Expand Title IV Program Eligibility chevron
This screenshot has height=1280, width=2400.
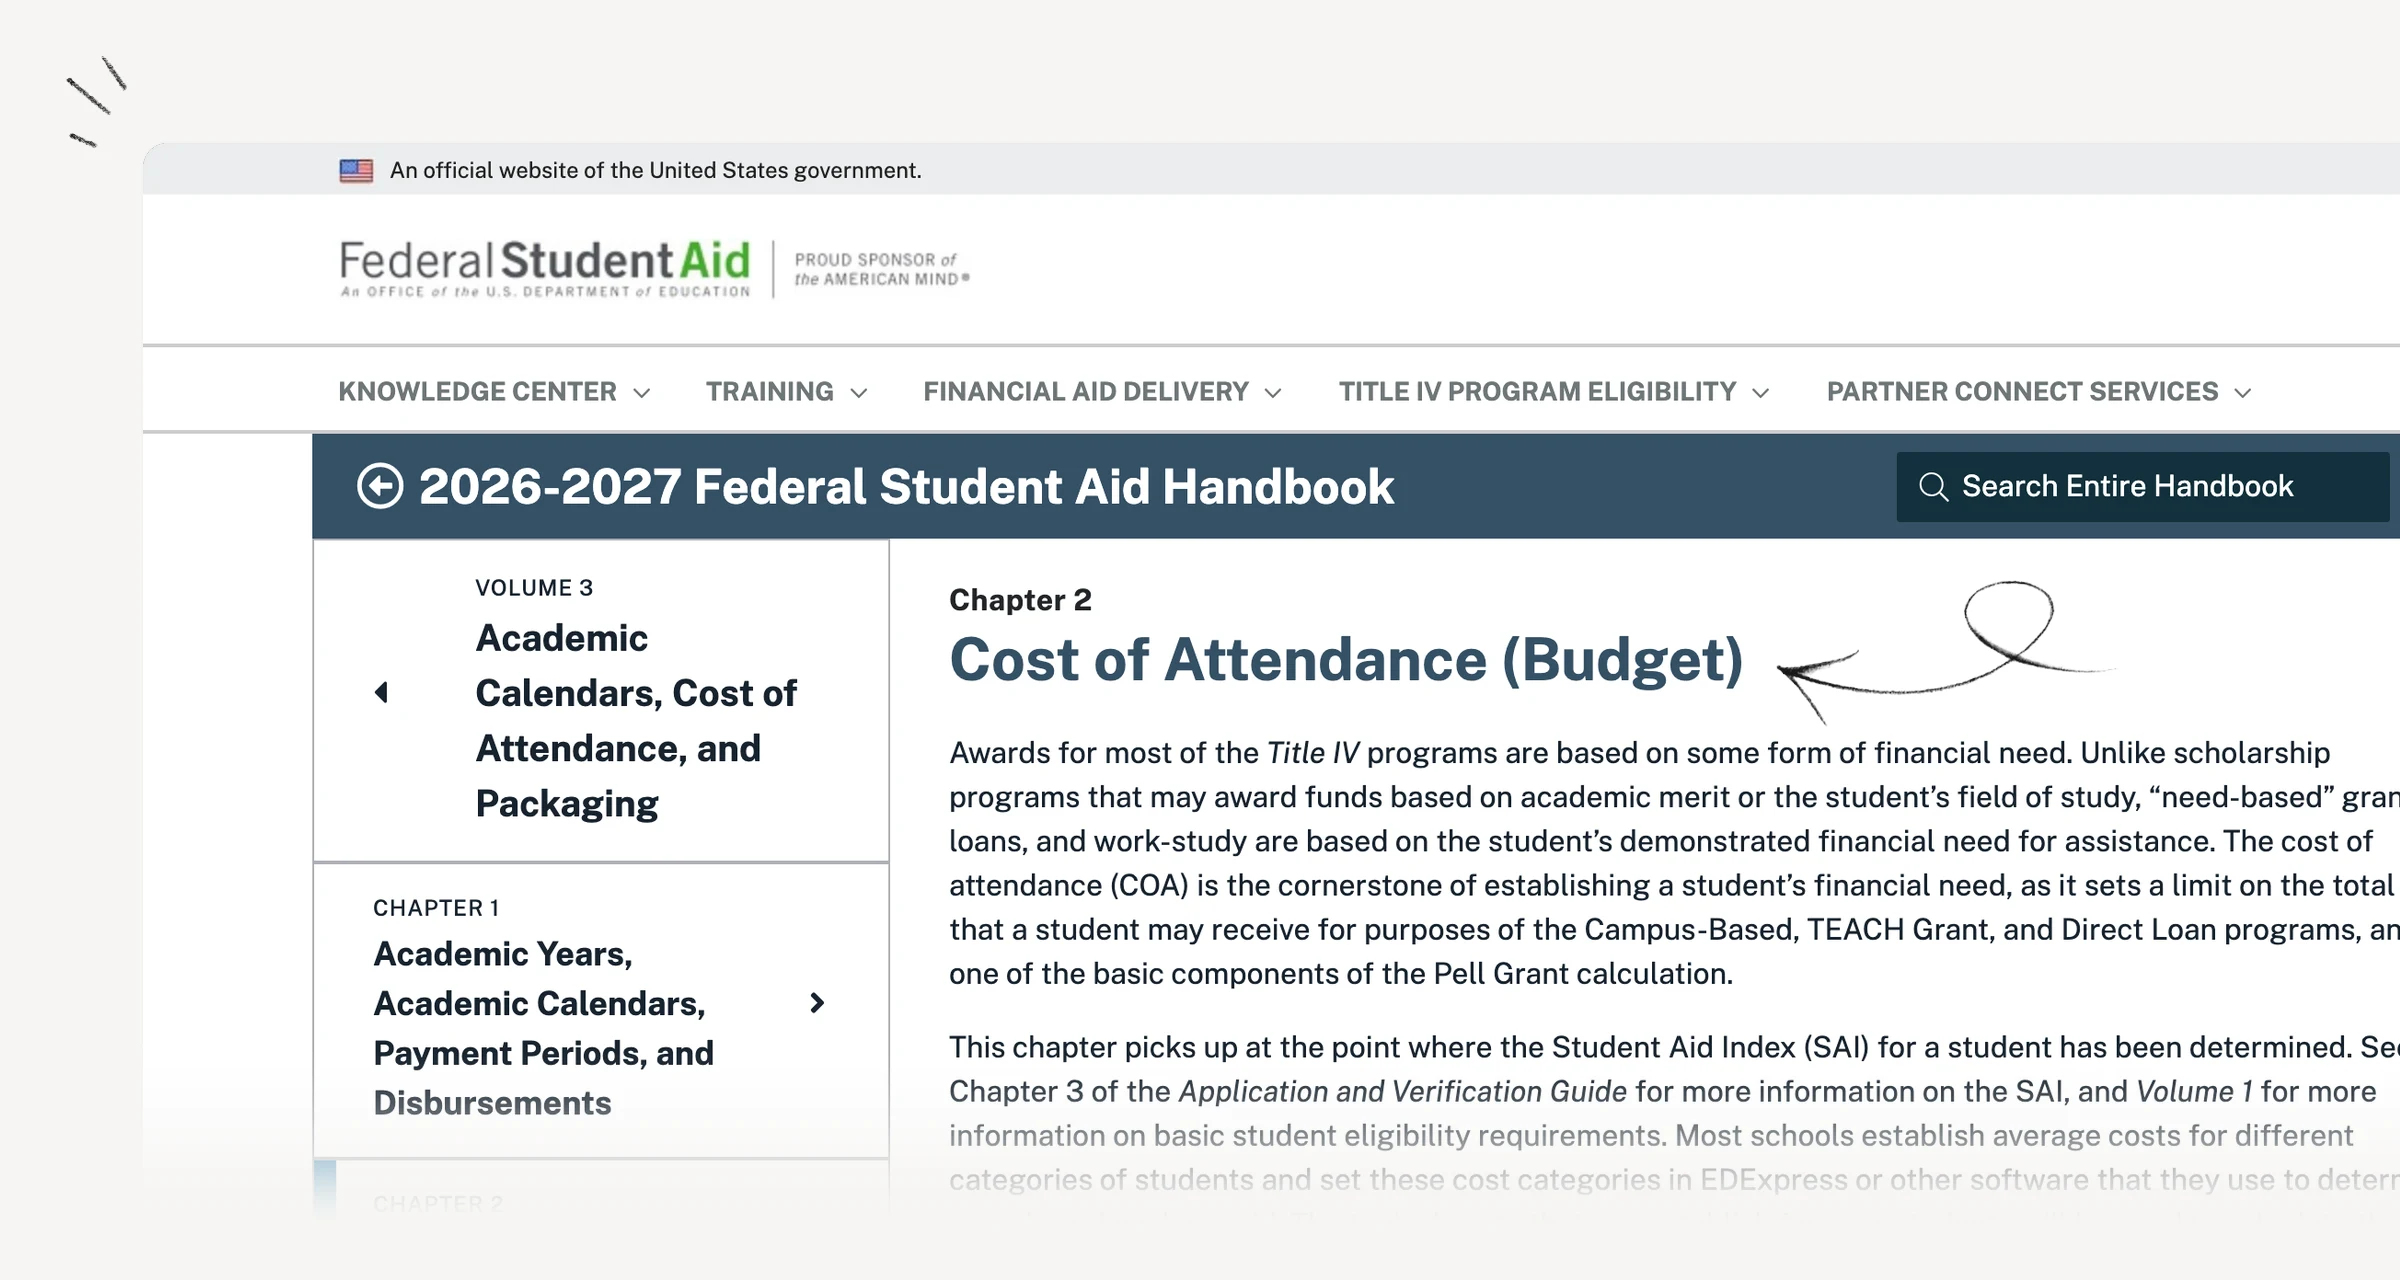[x=1761, y=393]
